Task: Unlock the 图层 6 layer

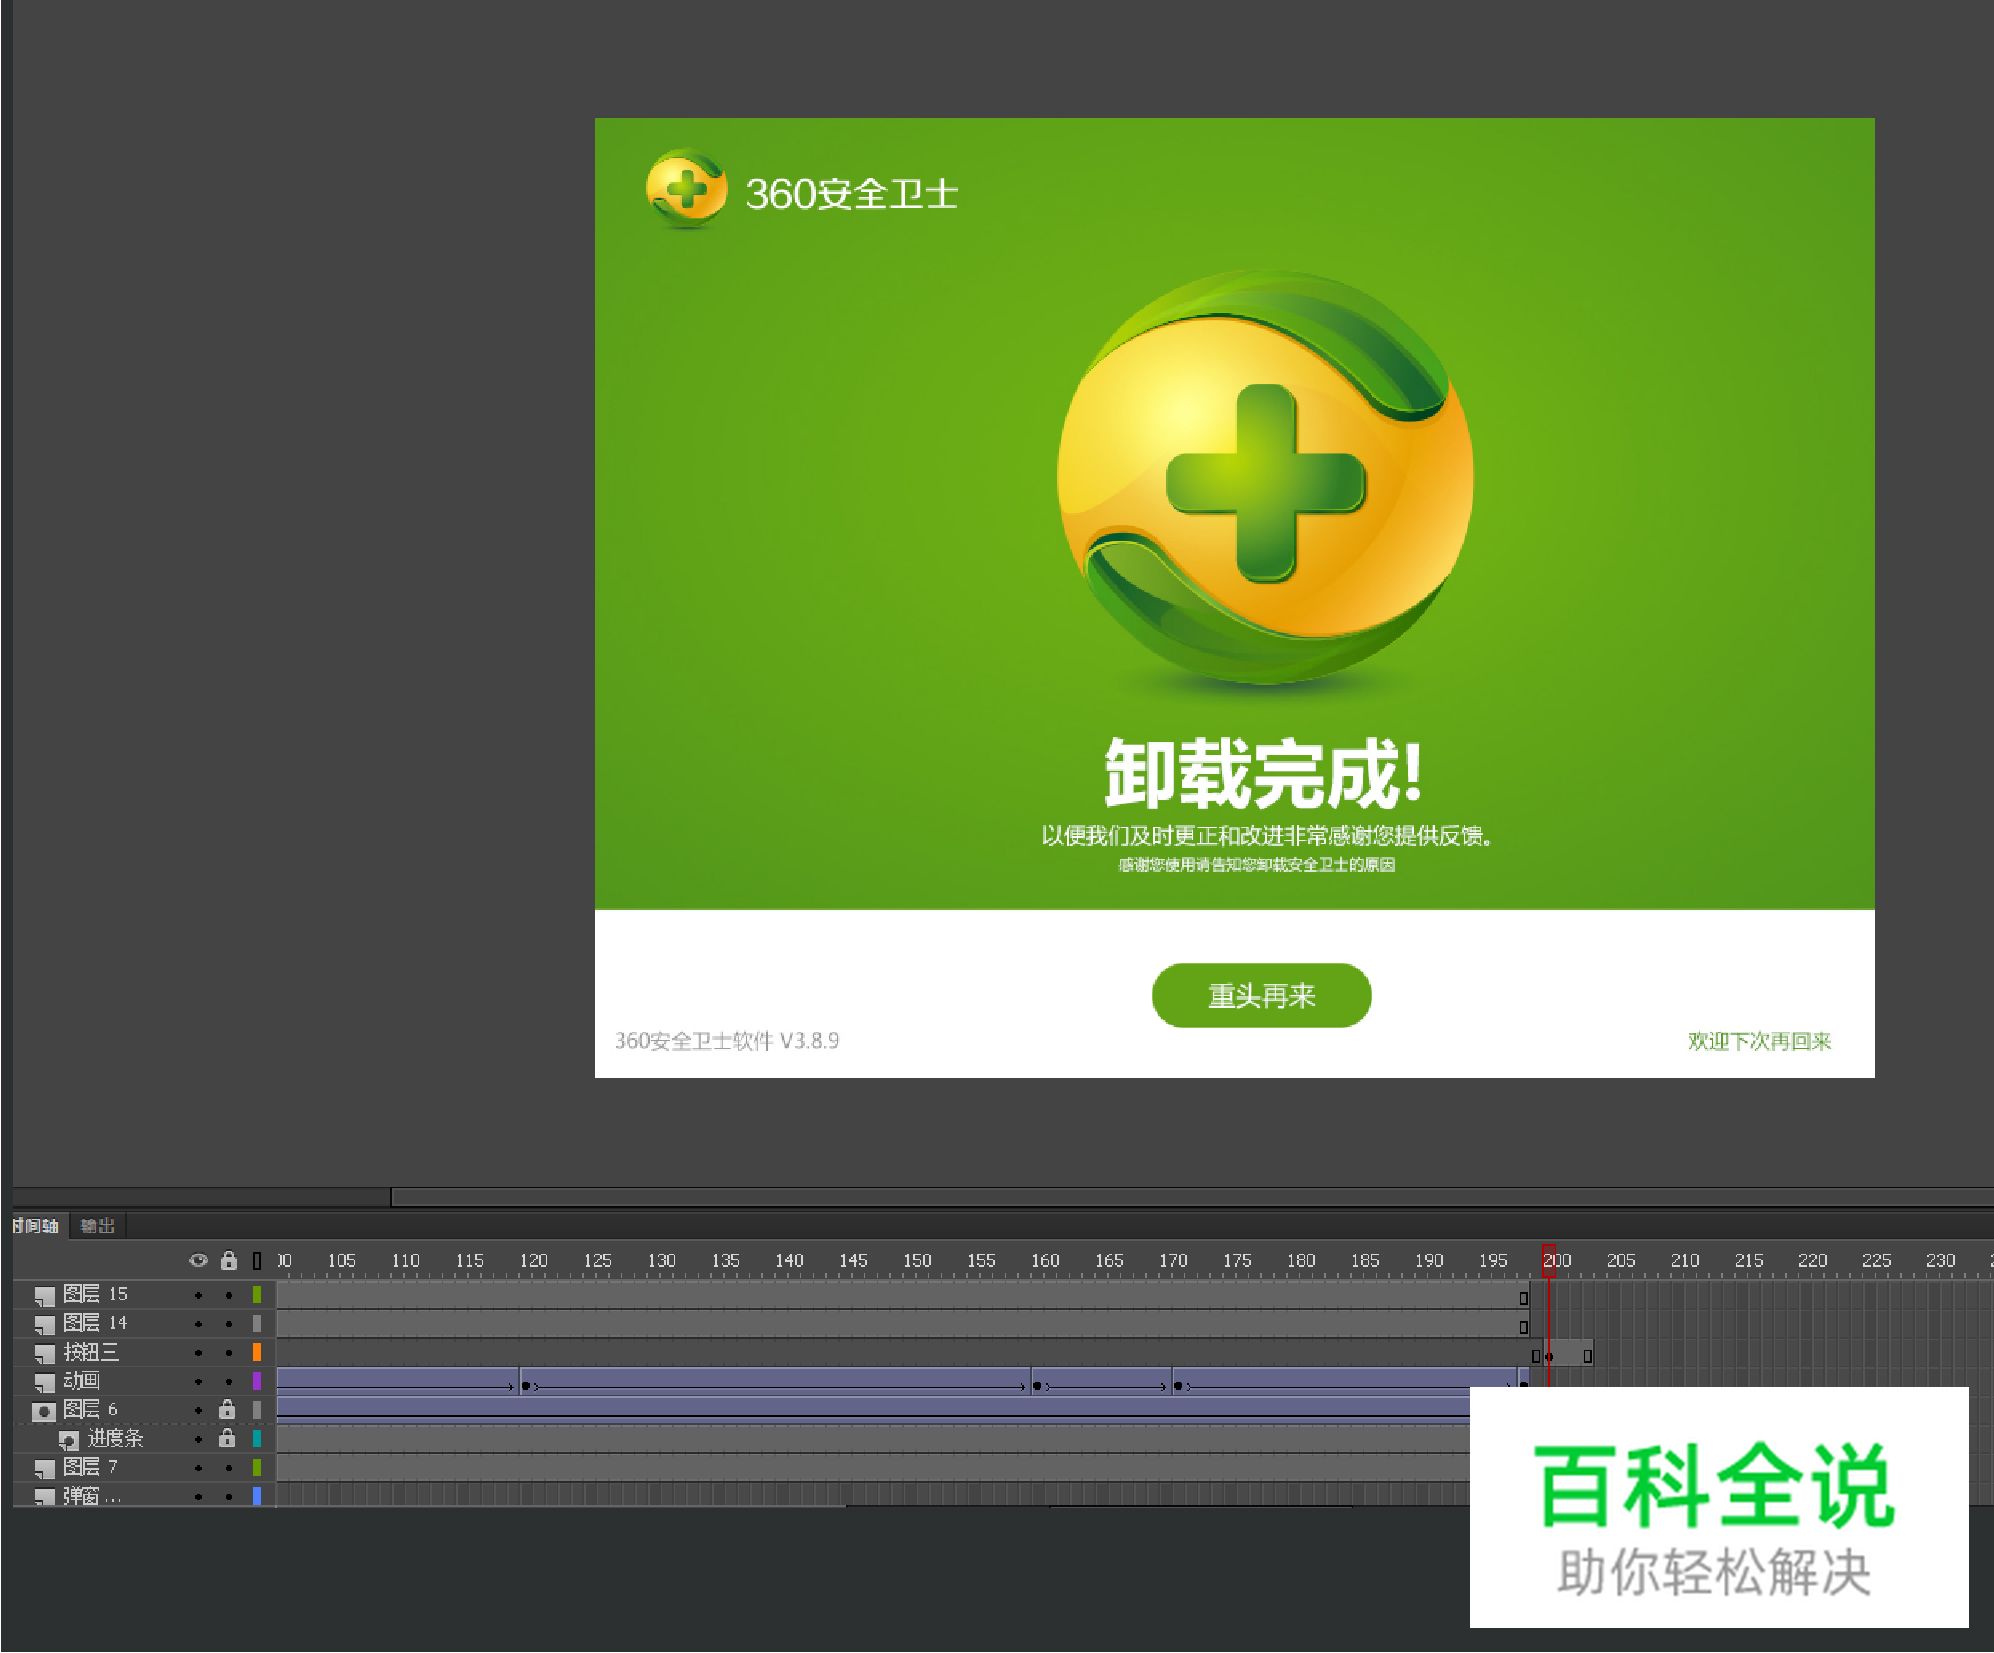Action: [x=228, y=1411]
